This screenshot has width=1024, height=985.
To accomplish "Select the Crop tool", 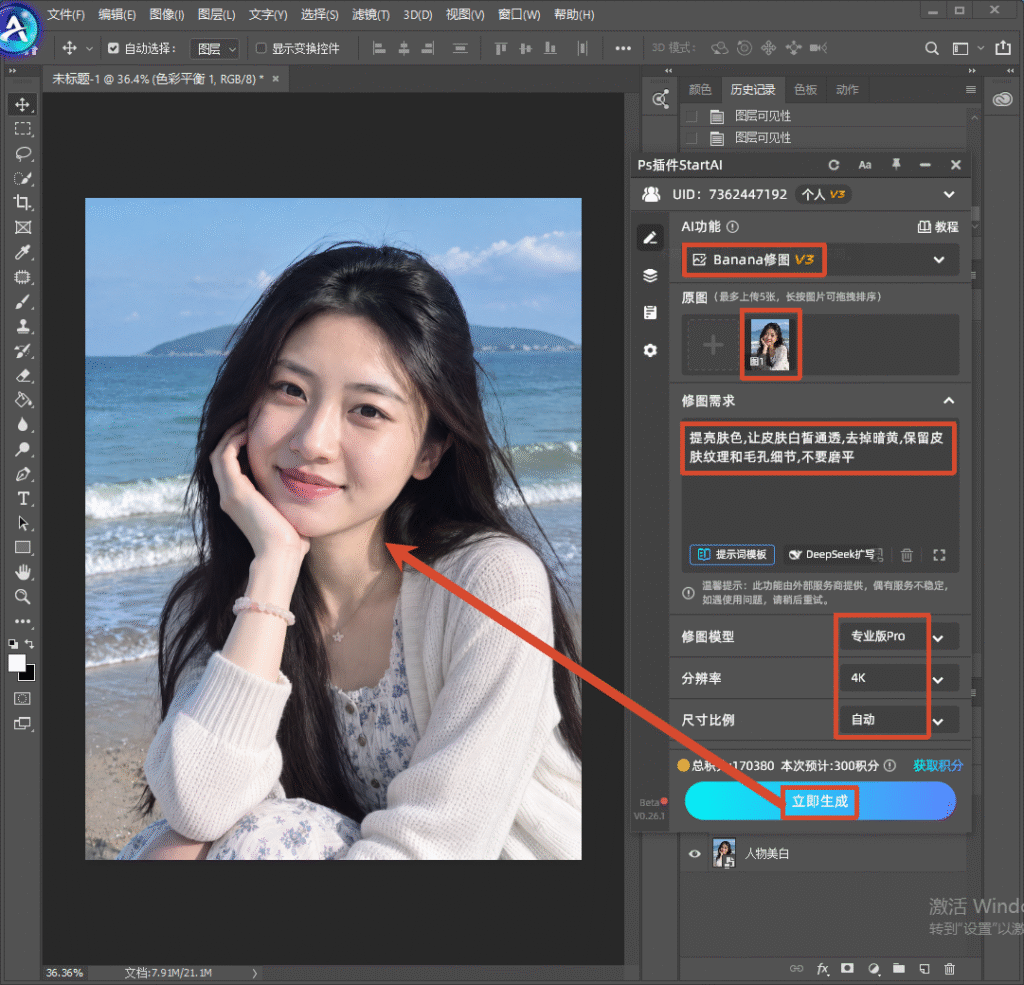I will tap(23, 203).
